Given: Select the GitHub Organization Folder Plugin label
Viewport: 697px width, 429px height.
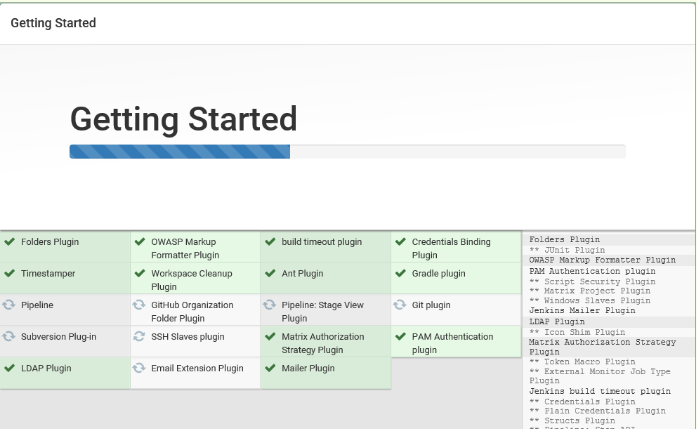Looking at the screenshot, I should (192, 312).
